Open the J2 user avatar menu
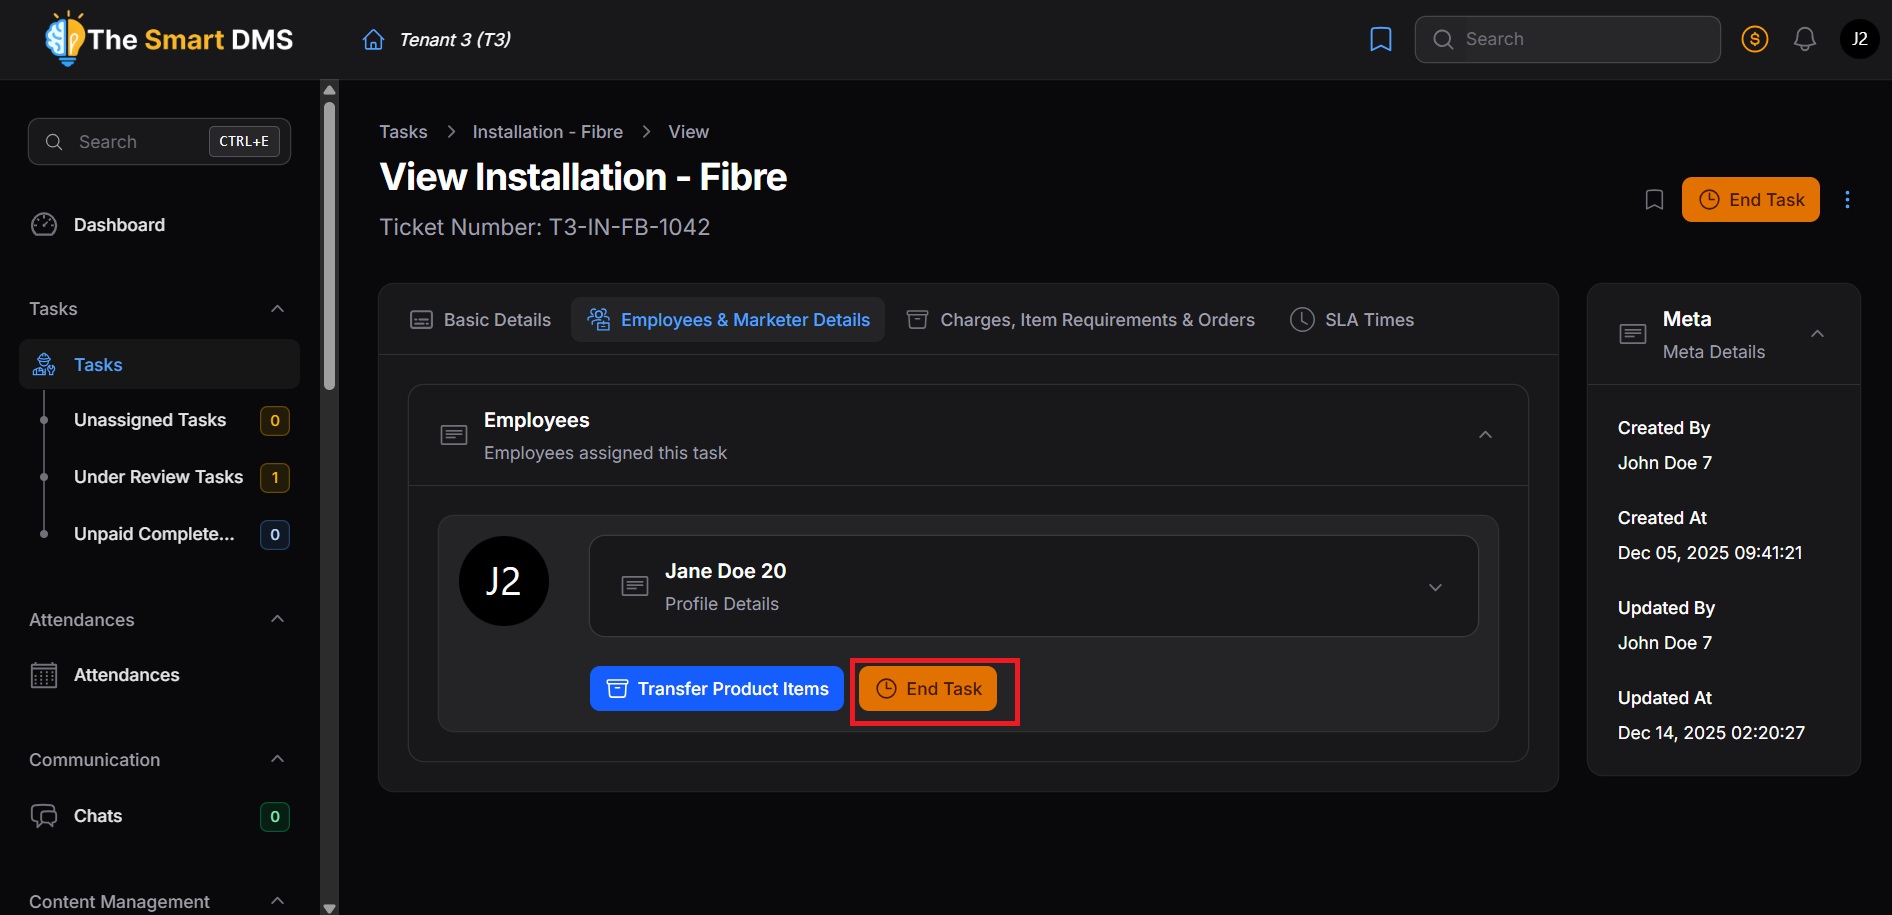This screenshot has height=915, width=1892. [1859, 39]
